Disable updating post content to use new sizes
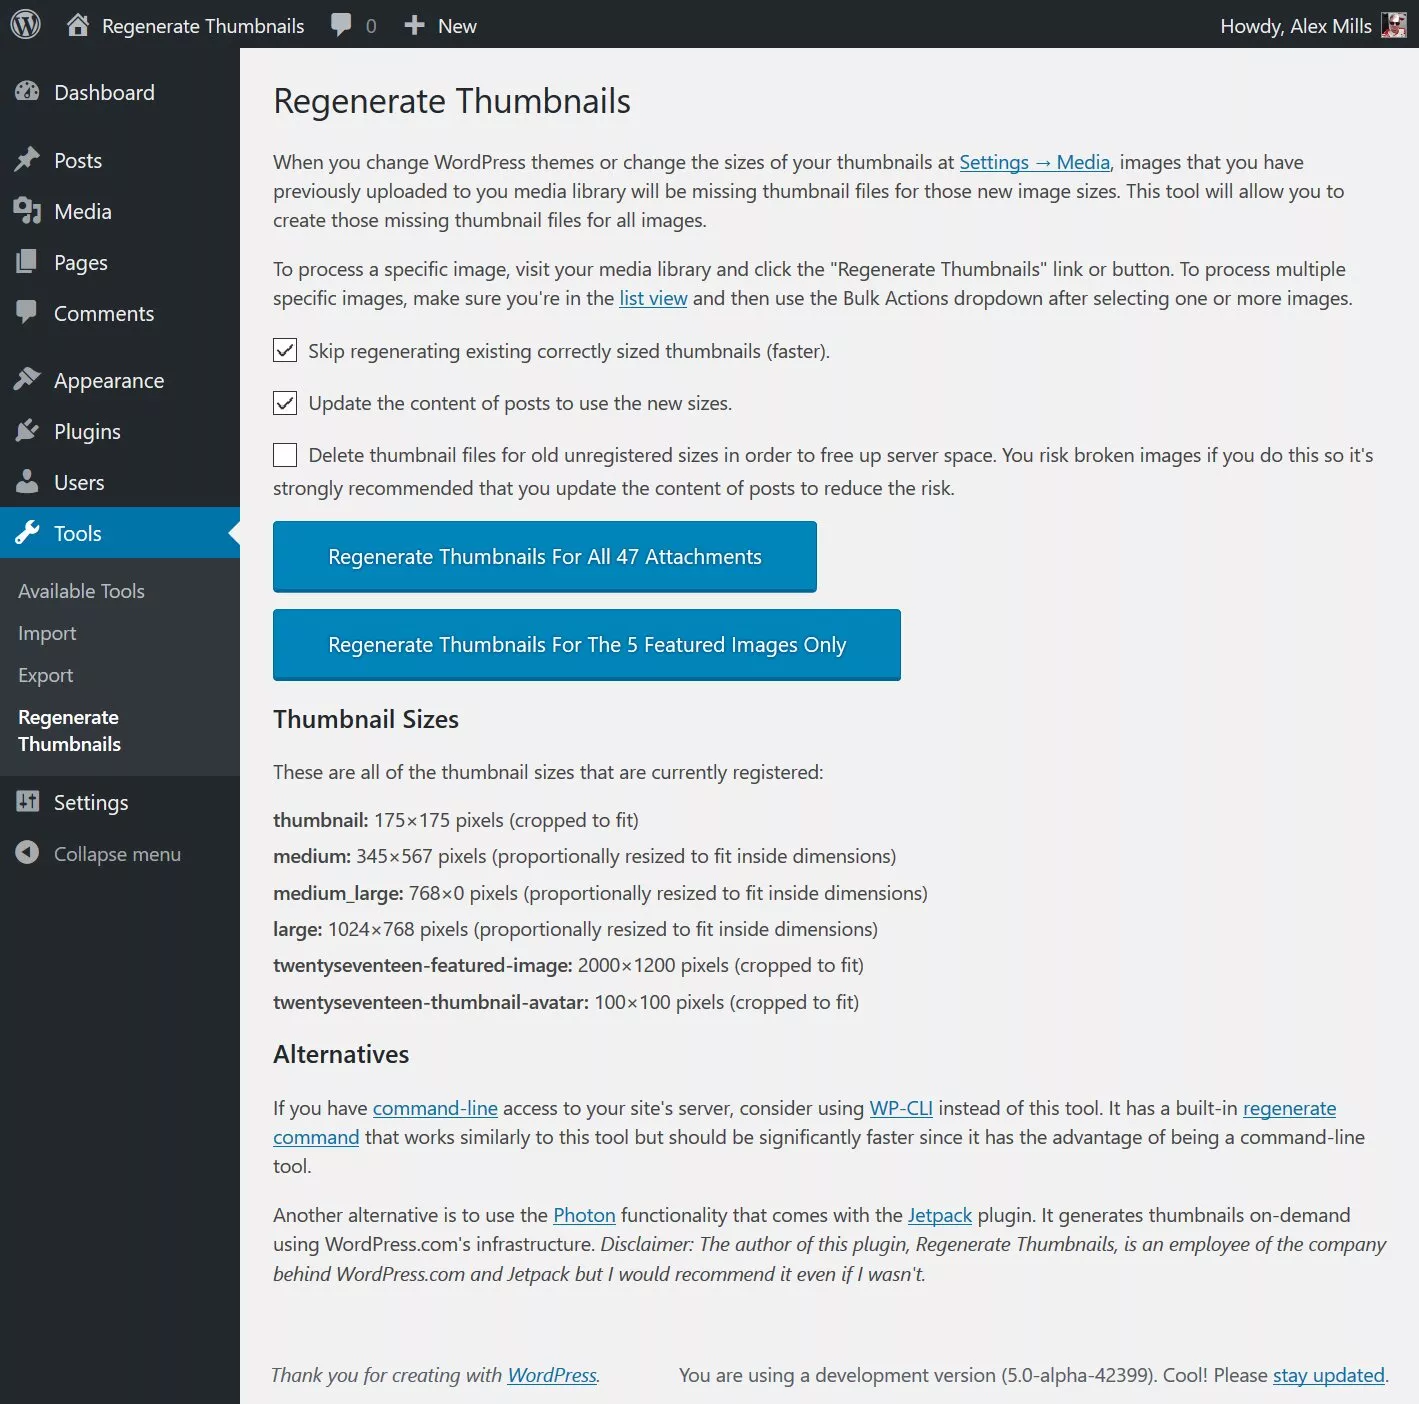The image size is (1419, 1404). pos(285,403)
